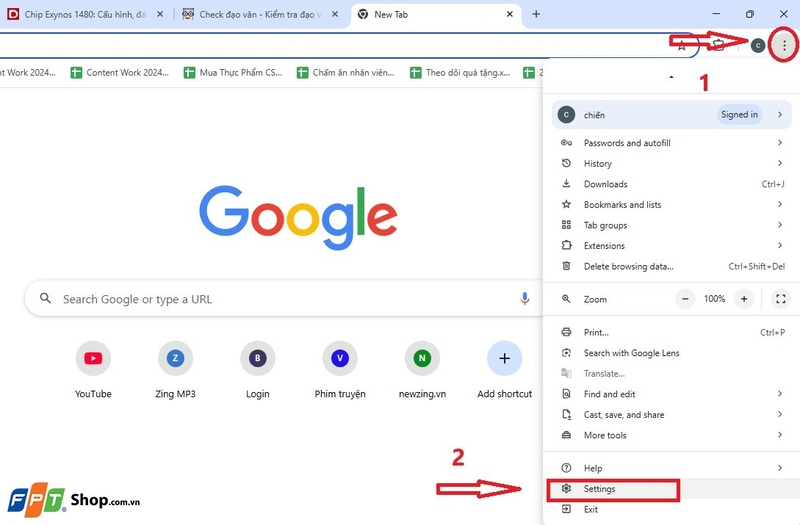Screen dimensions: 800x525
Task: Click the Search Google or type URL box
Action: click(x=283, y=299)
